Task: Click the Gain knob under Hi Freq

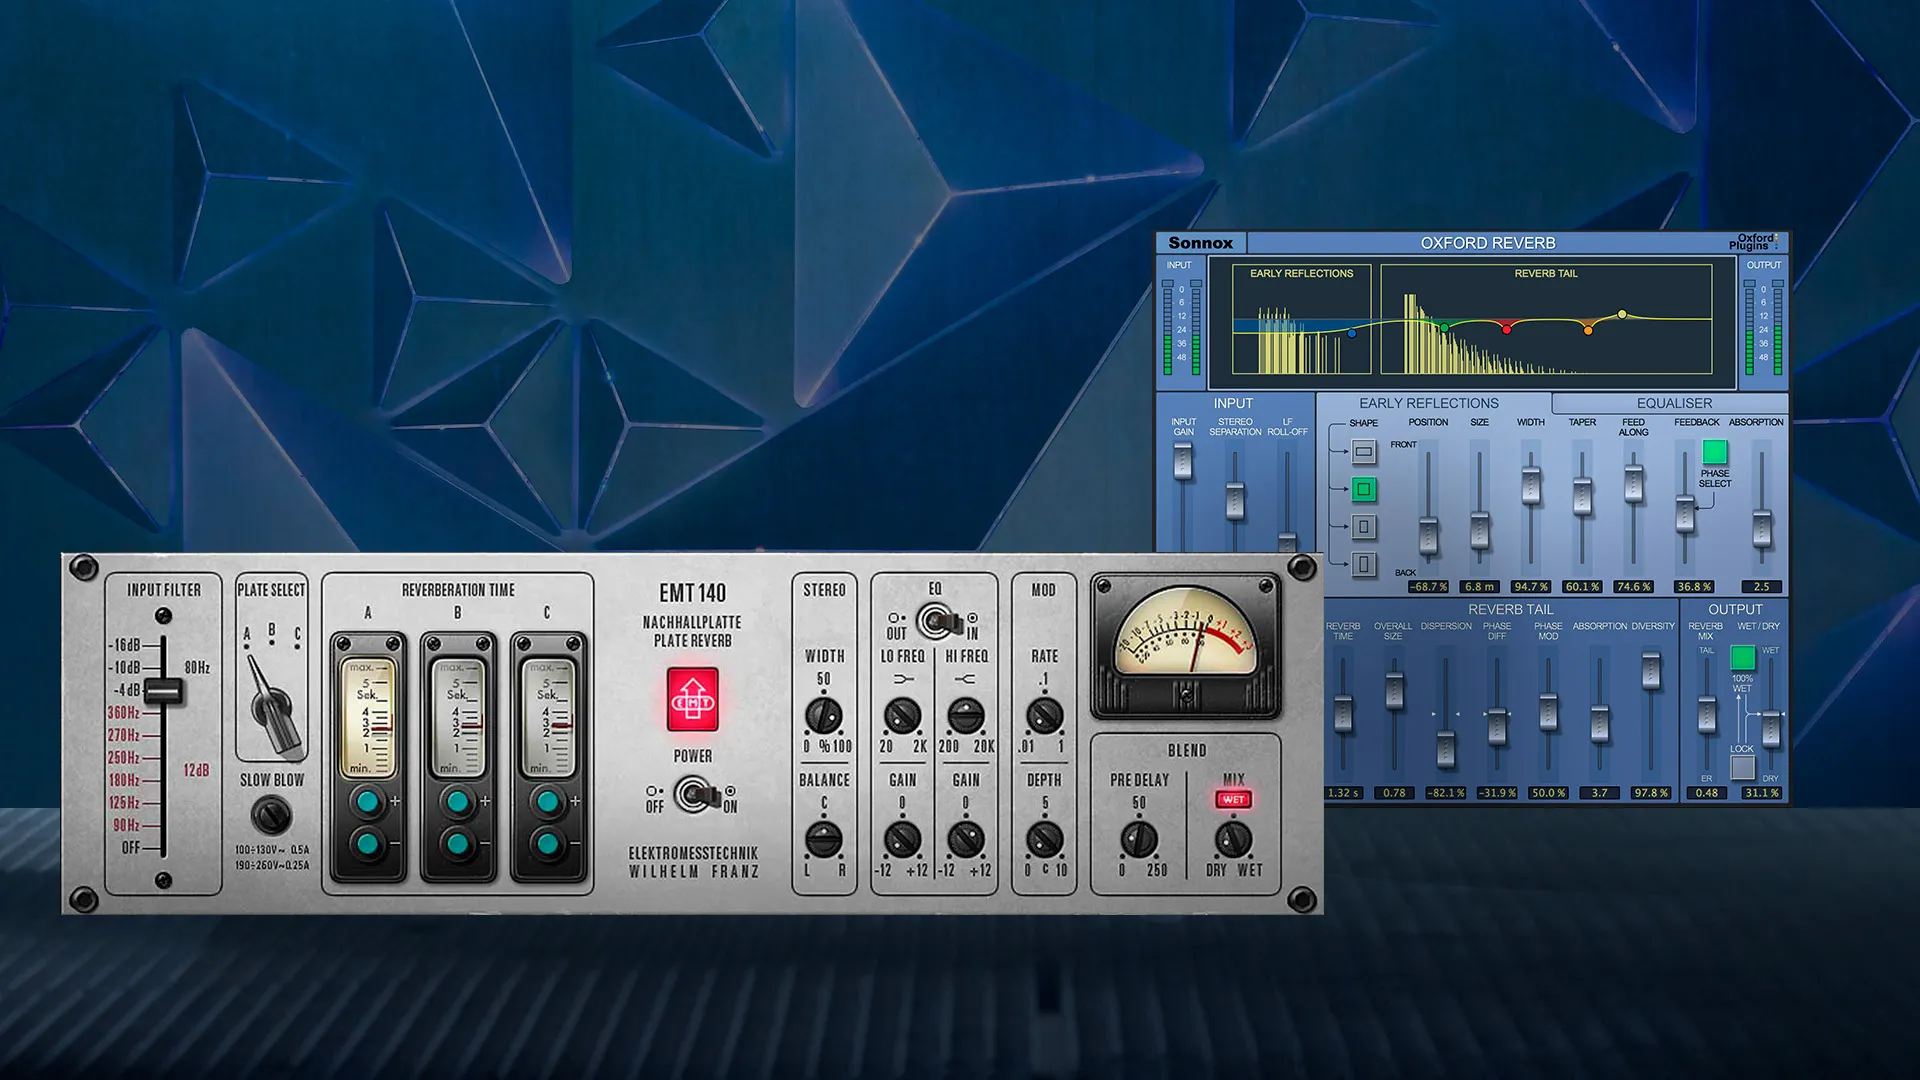Action: pos(966,840)
